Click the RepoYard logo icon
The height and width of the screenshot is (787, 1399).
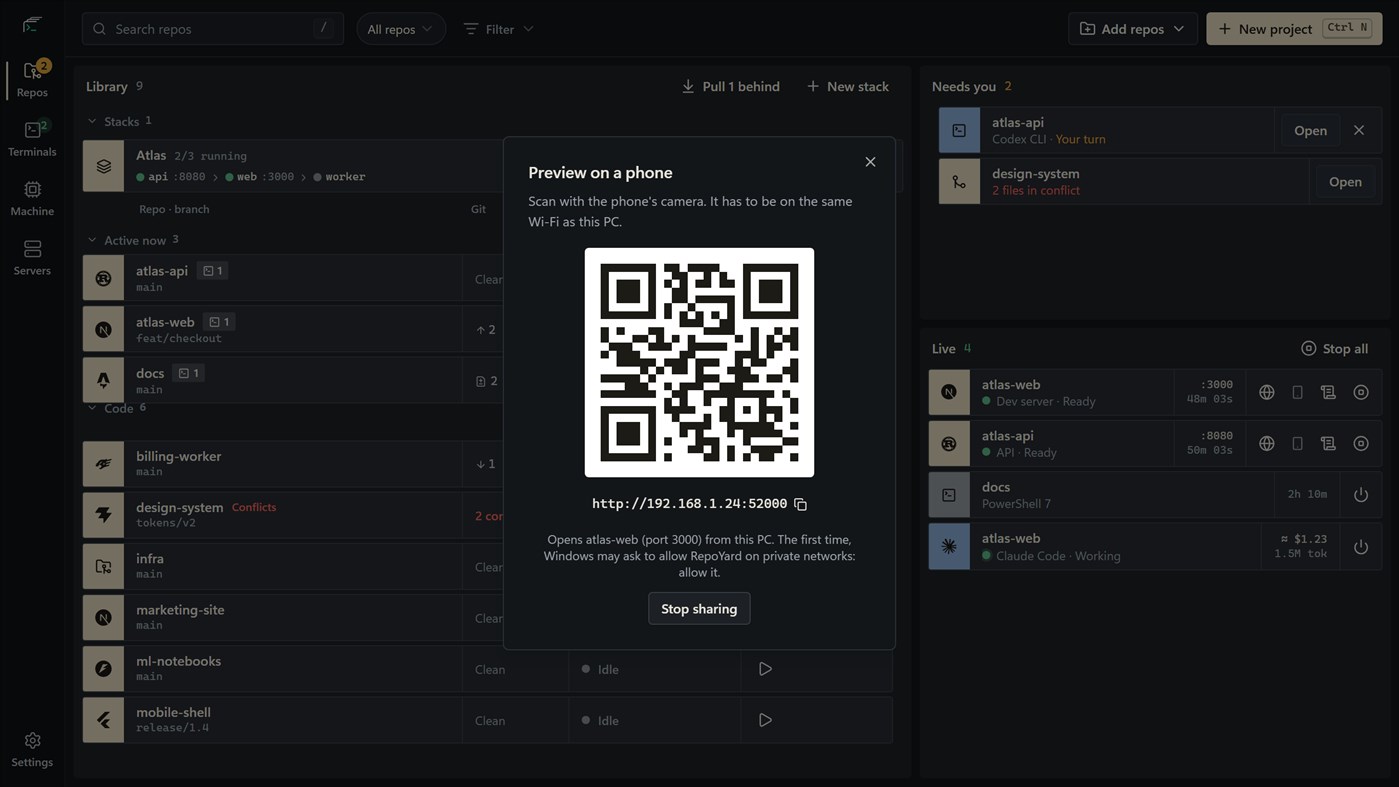point(32,24)
